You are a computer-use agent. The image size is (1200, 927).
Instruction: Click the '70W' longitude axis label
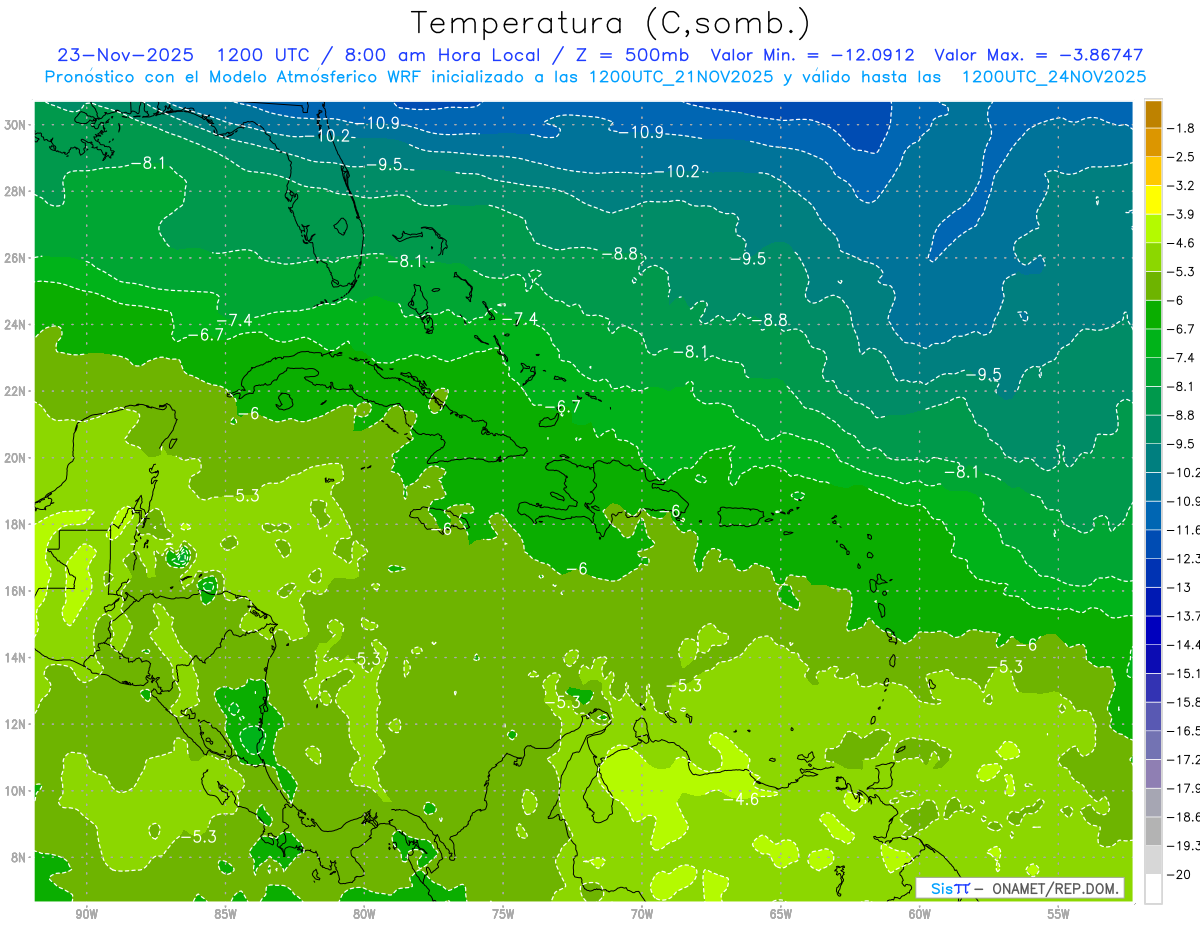tap(642, 915)
